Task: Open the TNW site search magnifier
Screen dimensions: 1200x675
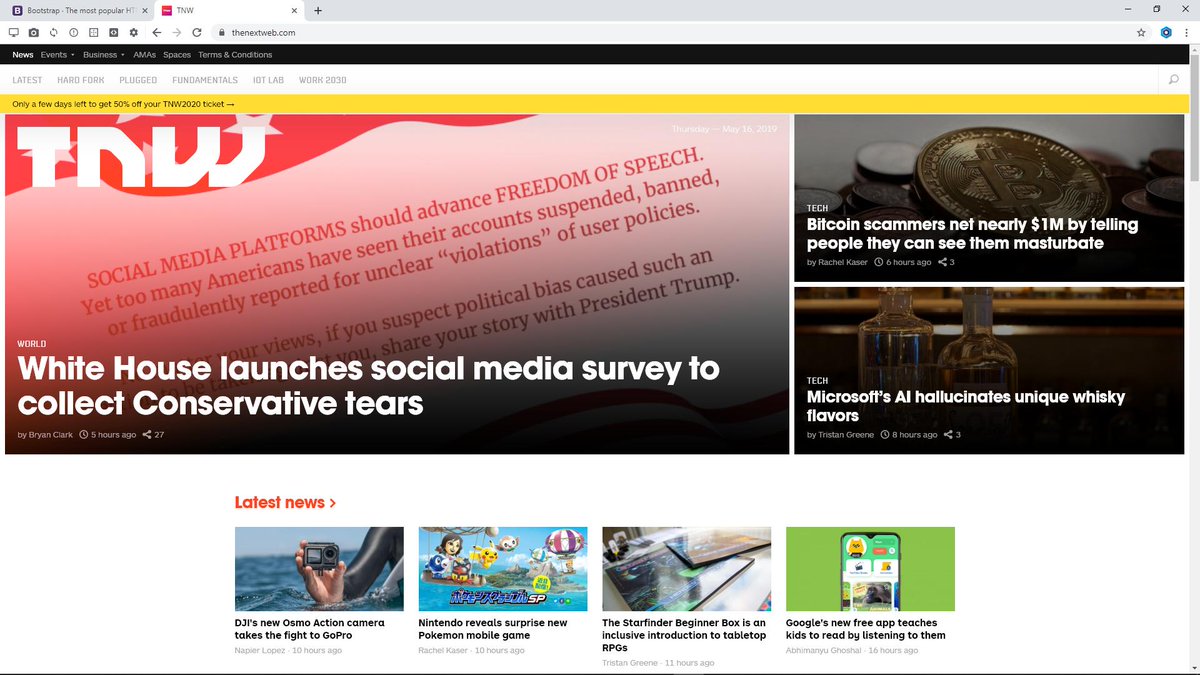Action: point(1173,80)
